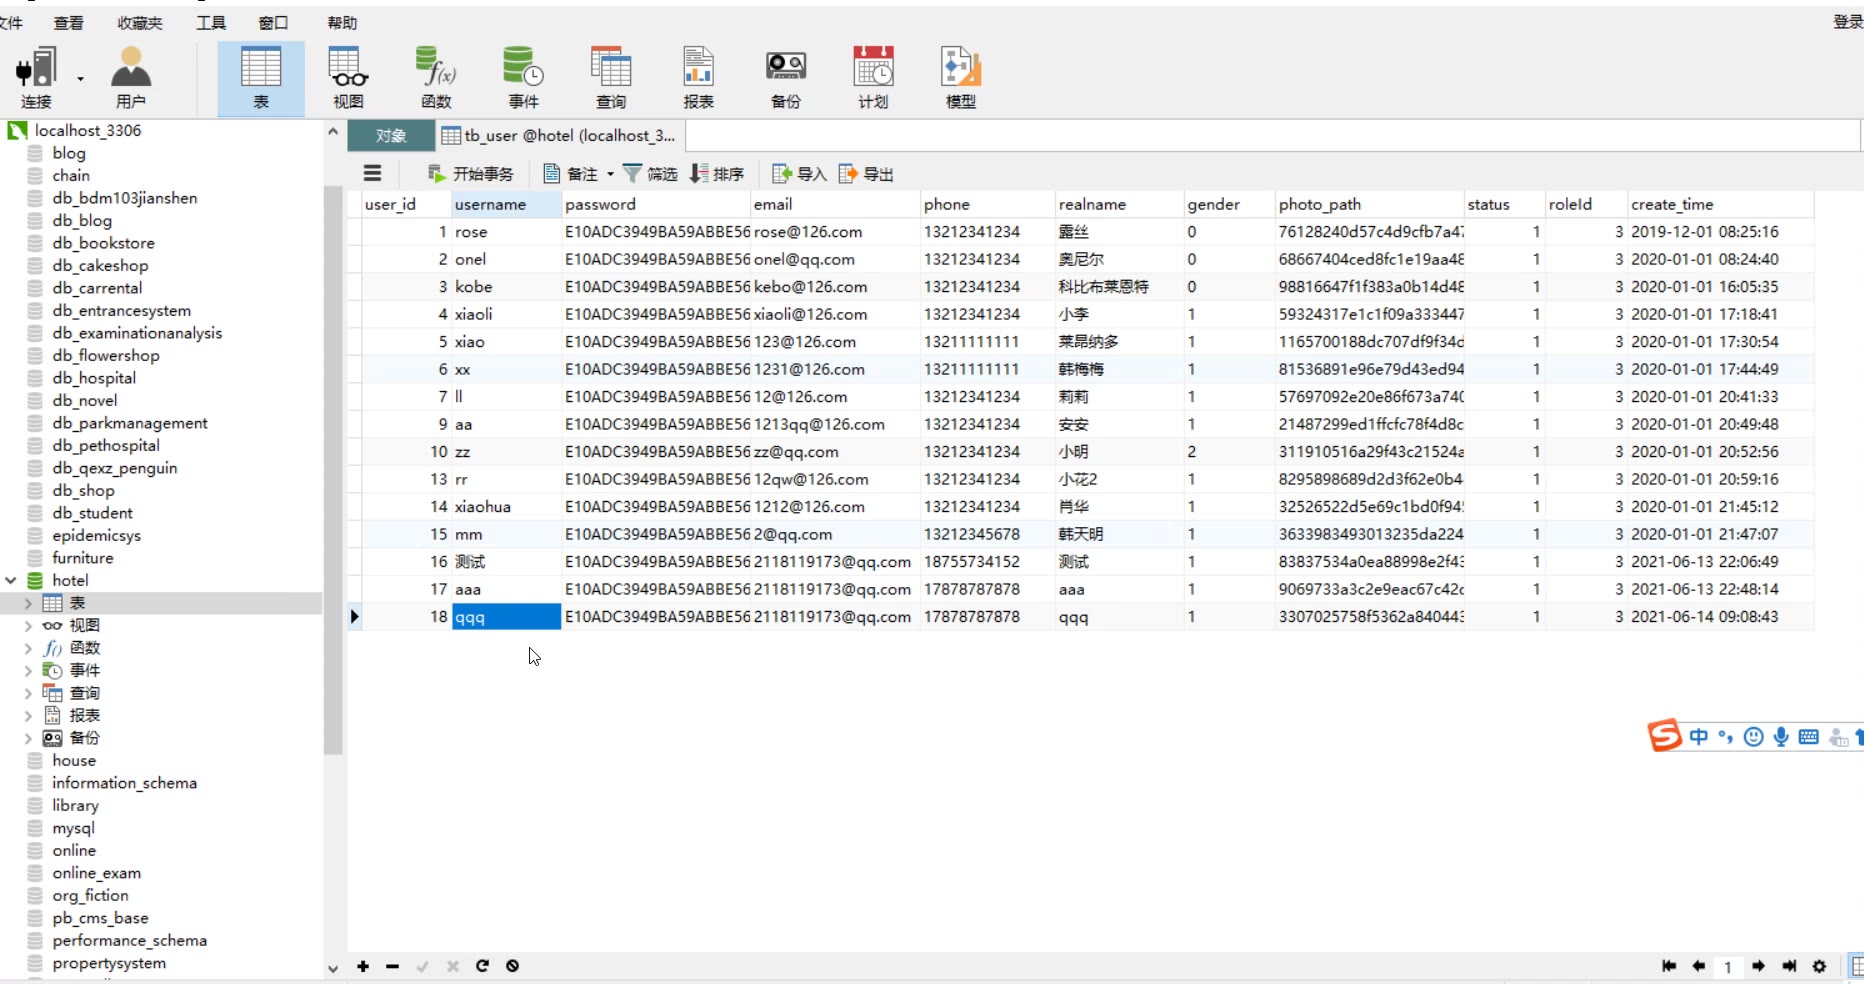Select db_bookstore database in tree
Image resolution: width=1864 pixels, height=984 pixels.
pyautogui.click(x=103, y=243)
